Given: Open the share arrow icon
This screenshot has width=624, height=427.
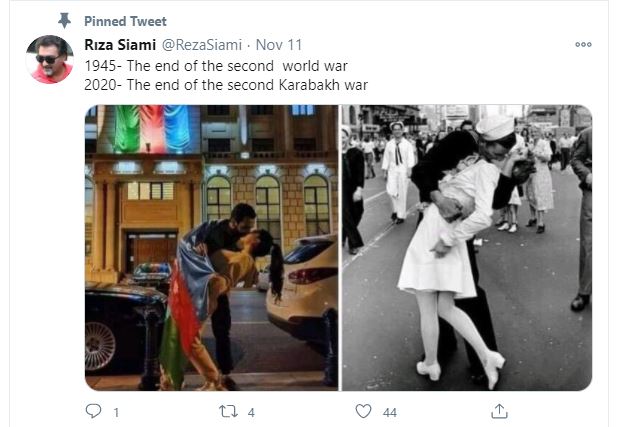Looking at the screenshot, I should (x=499, y=411).
